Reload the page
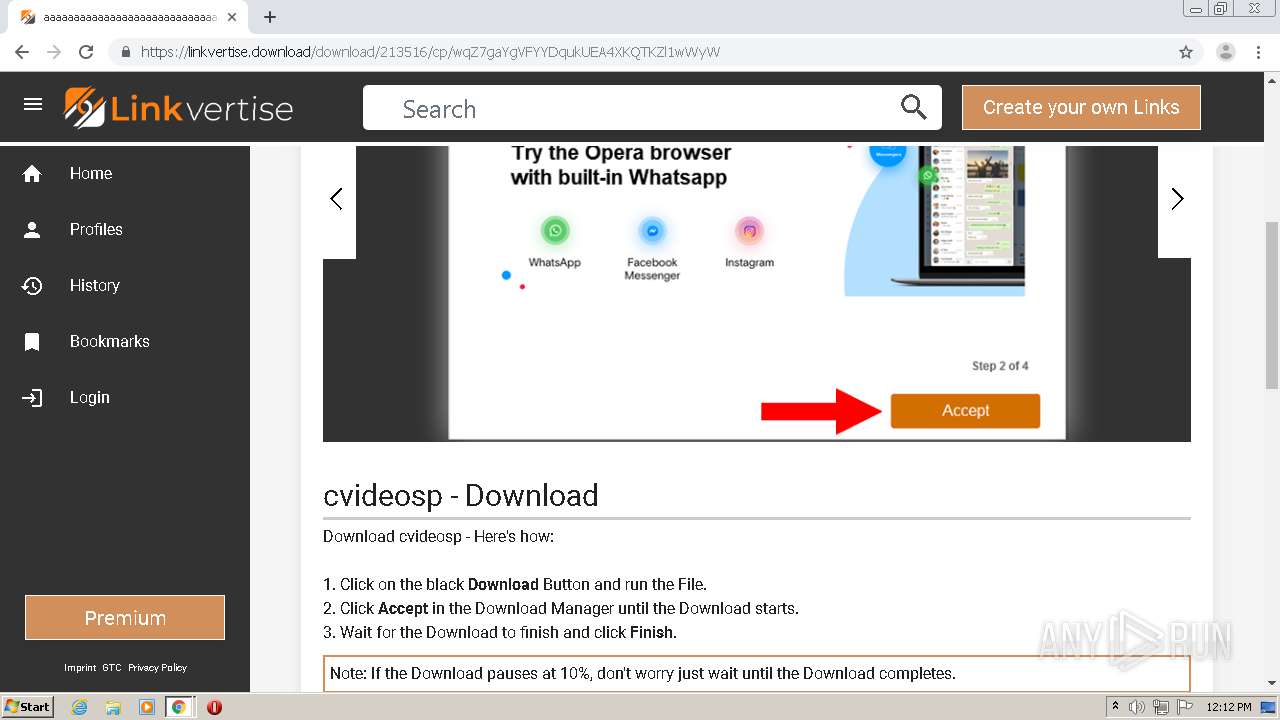 (x=86, y=52)
